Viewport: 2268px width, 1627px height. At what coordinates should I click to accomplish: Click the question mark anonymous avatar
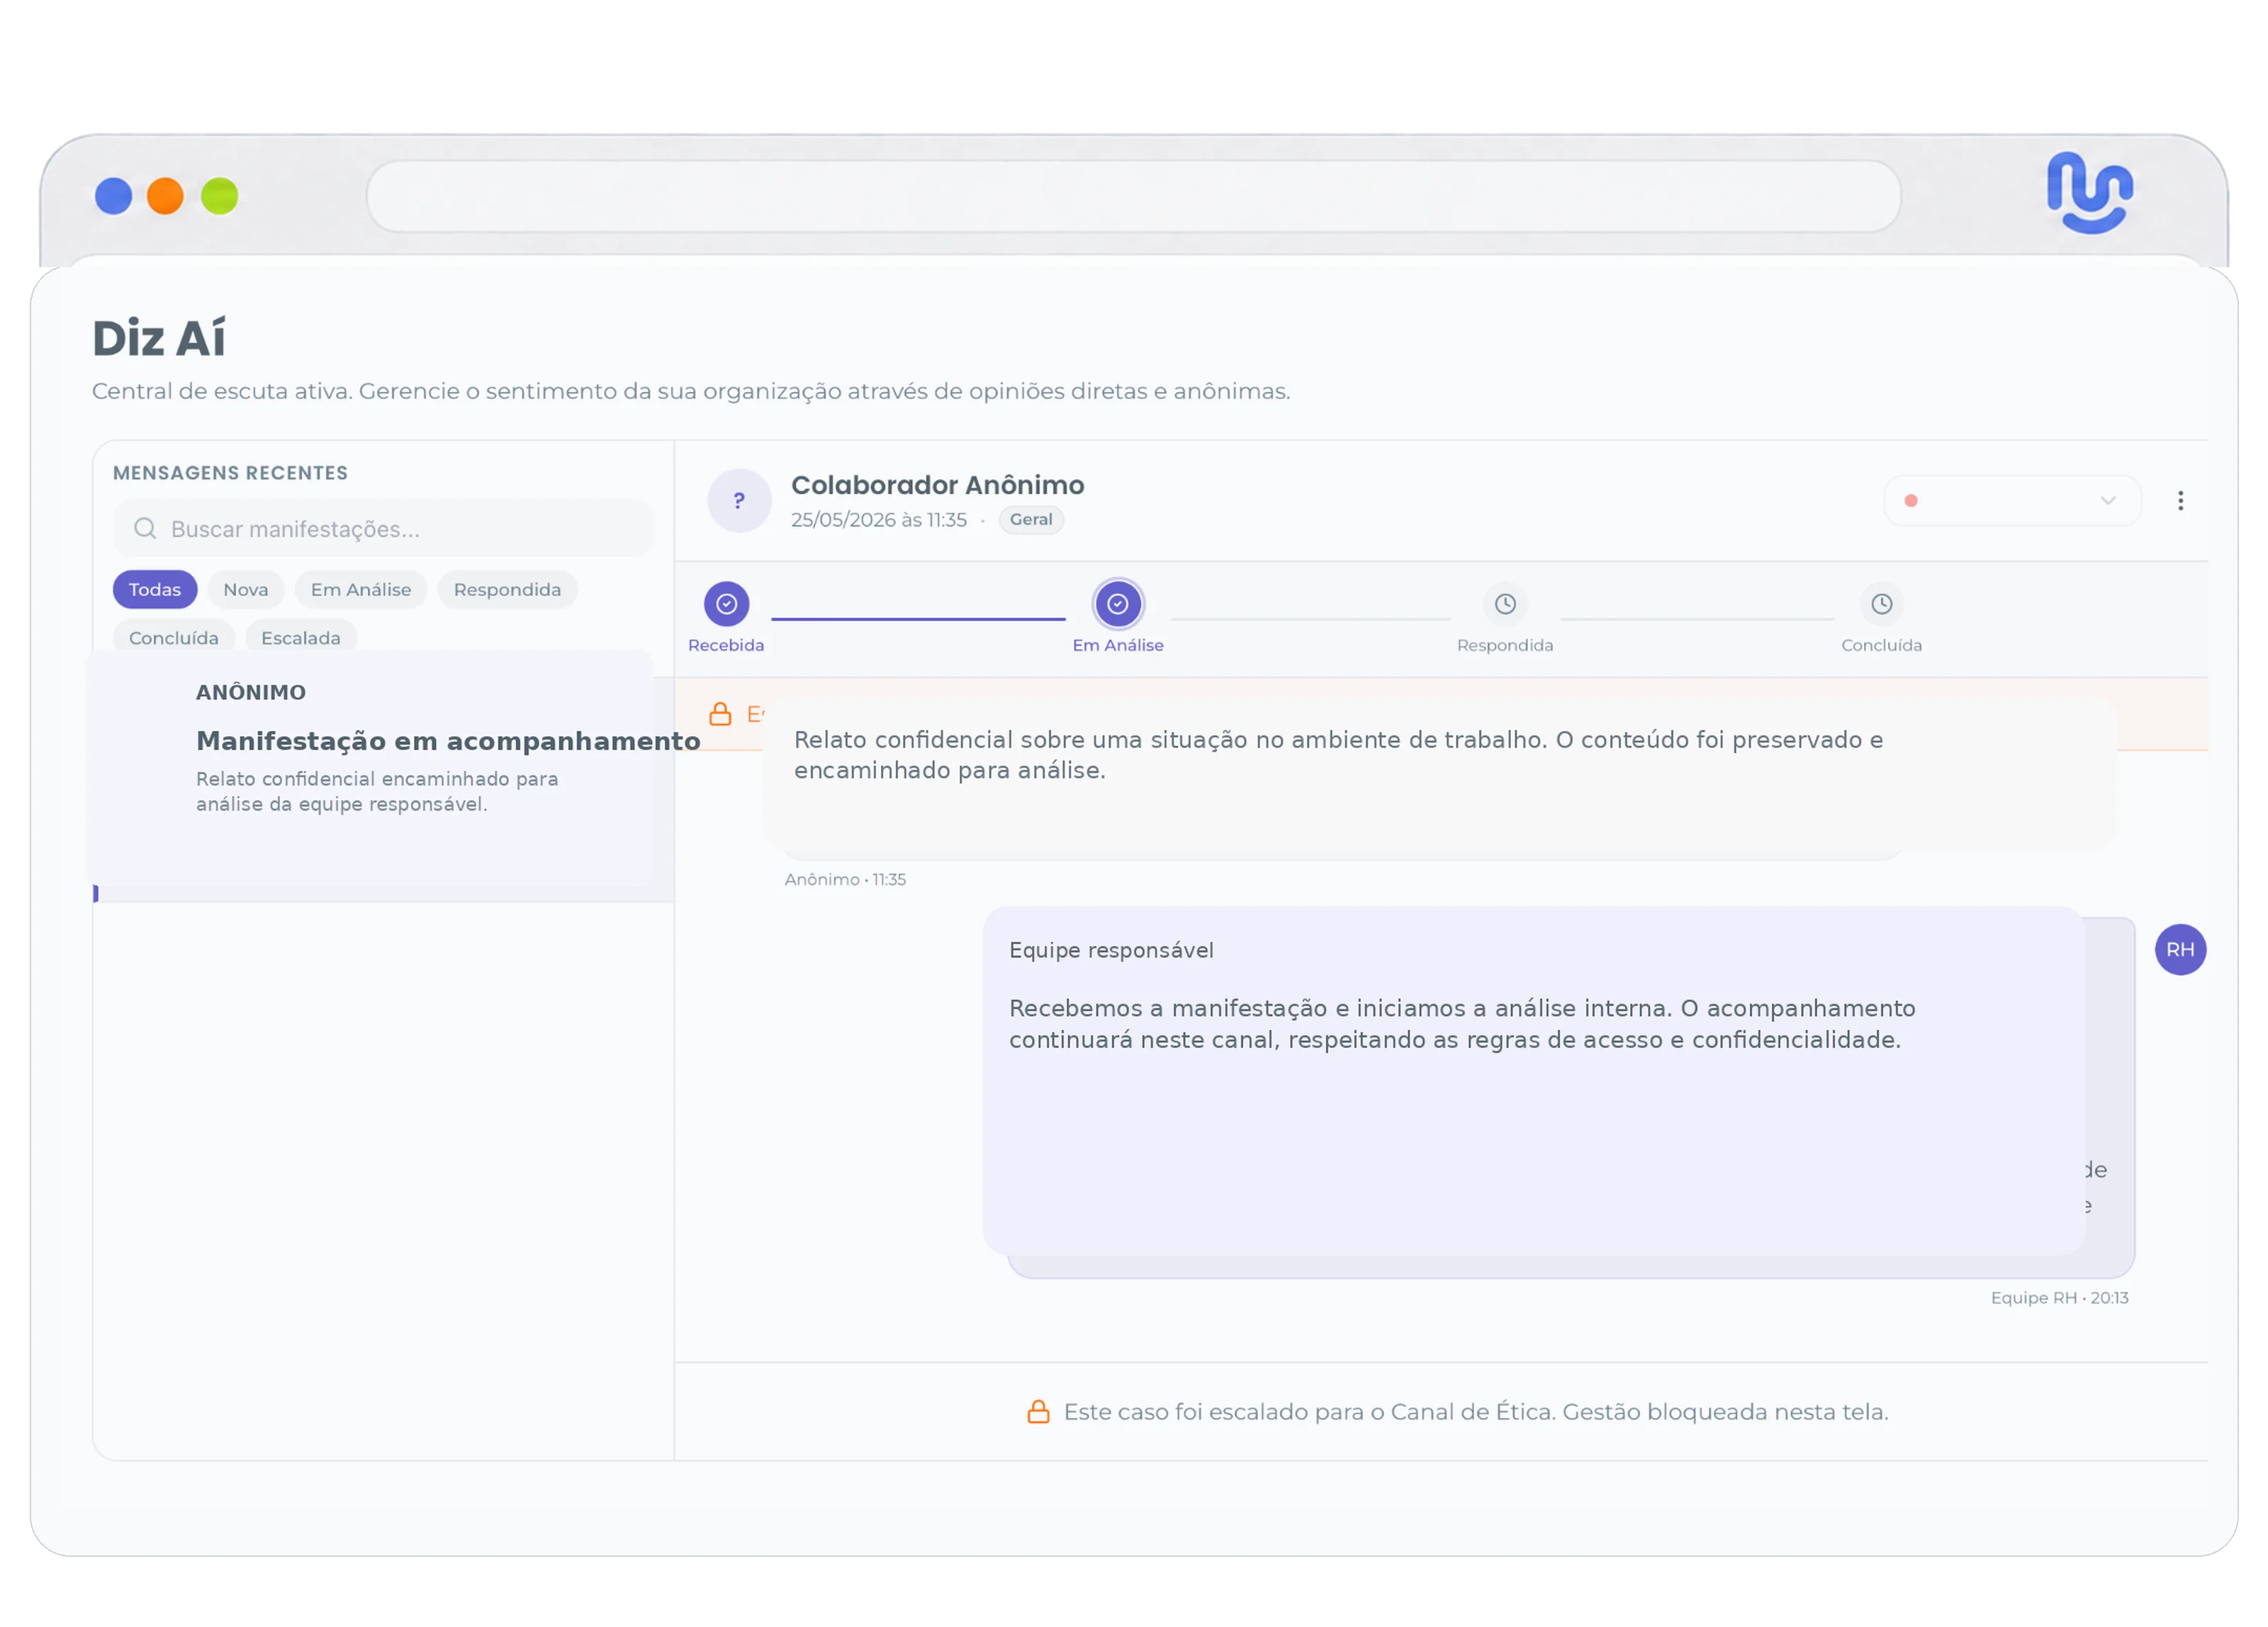click(x=739, y=501)
